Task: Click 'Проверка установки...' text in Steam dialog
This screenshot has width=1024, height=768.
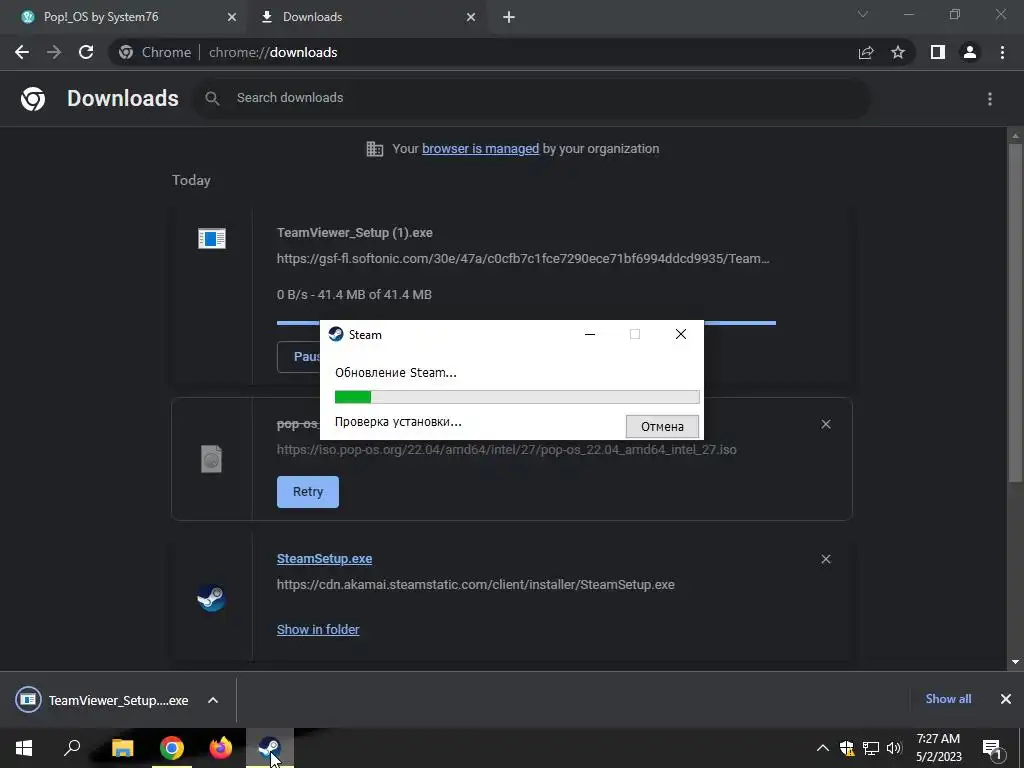Action: click(398, 422)
